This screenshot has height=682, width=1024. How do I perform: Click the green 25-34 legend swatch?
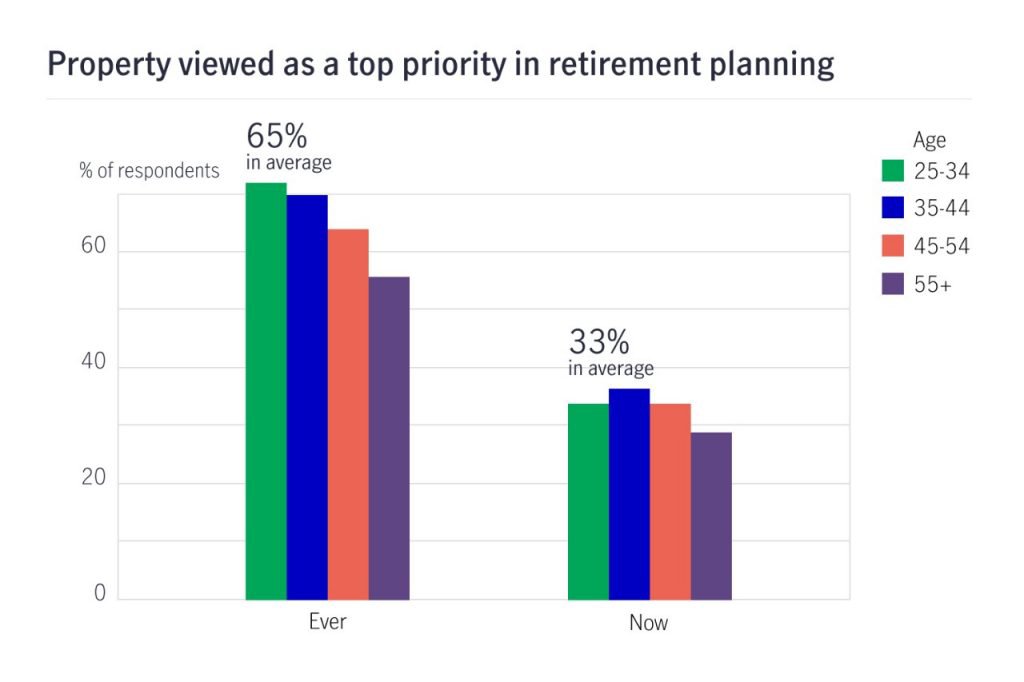(893, 170)
